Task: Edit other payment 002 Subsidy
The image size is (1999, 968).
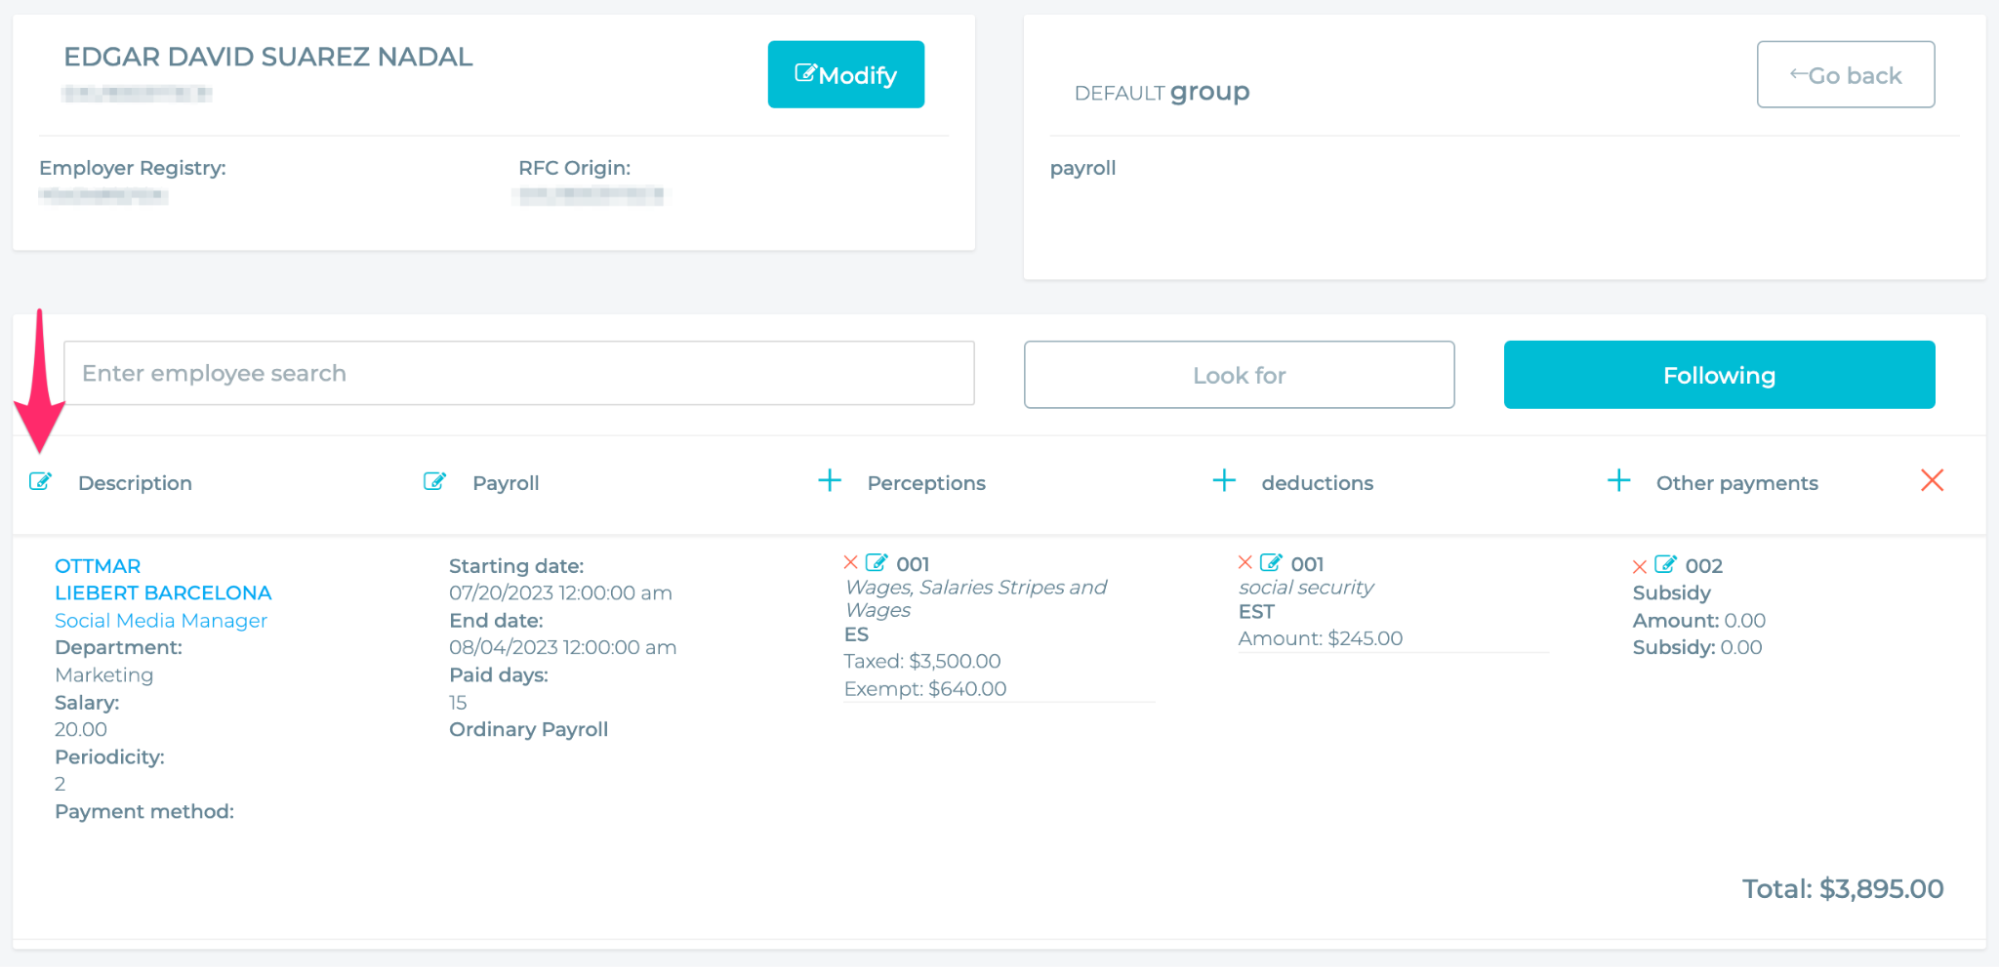Action: [x=1665, y=565]
